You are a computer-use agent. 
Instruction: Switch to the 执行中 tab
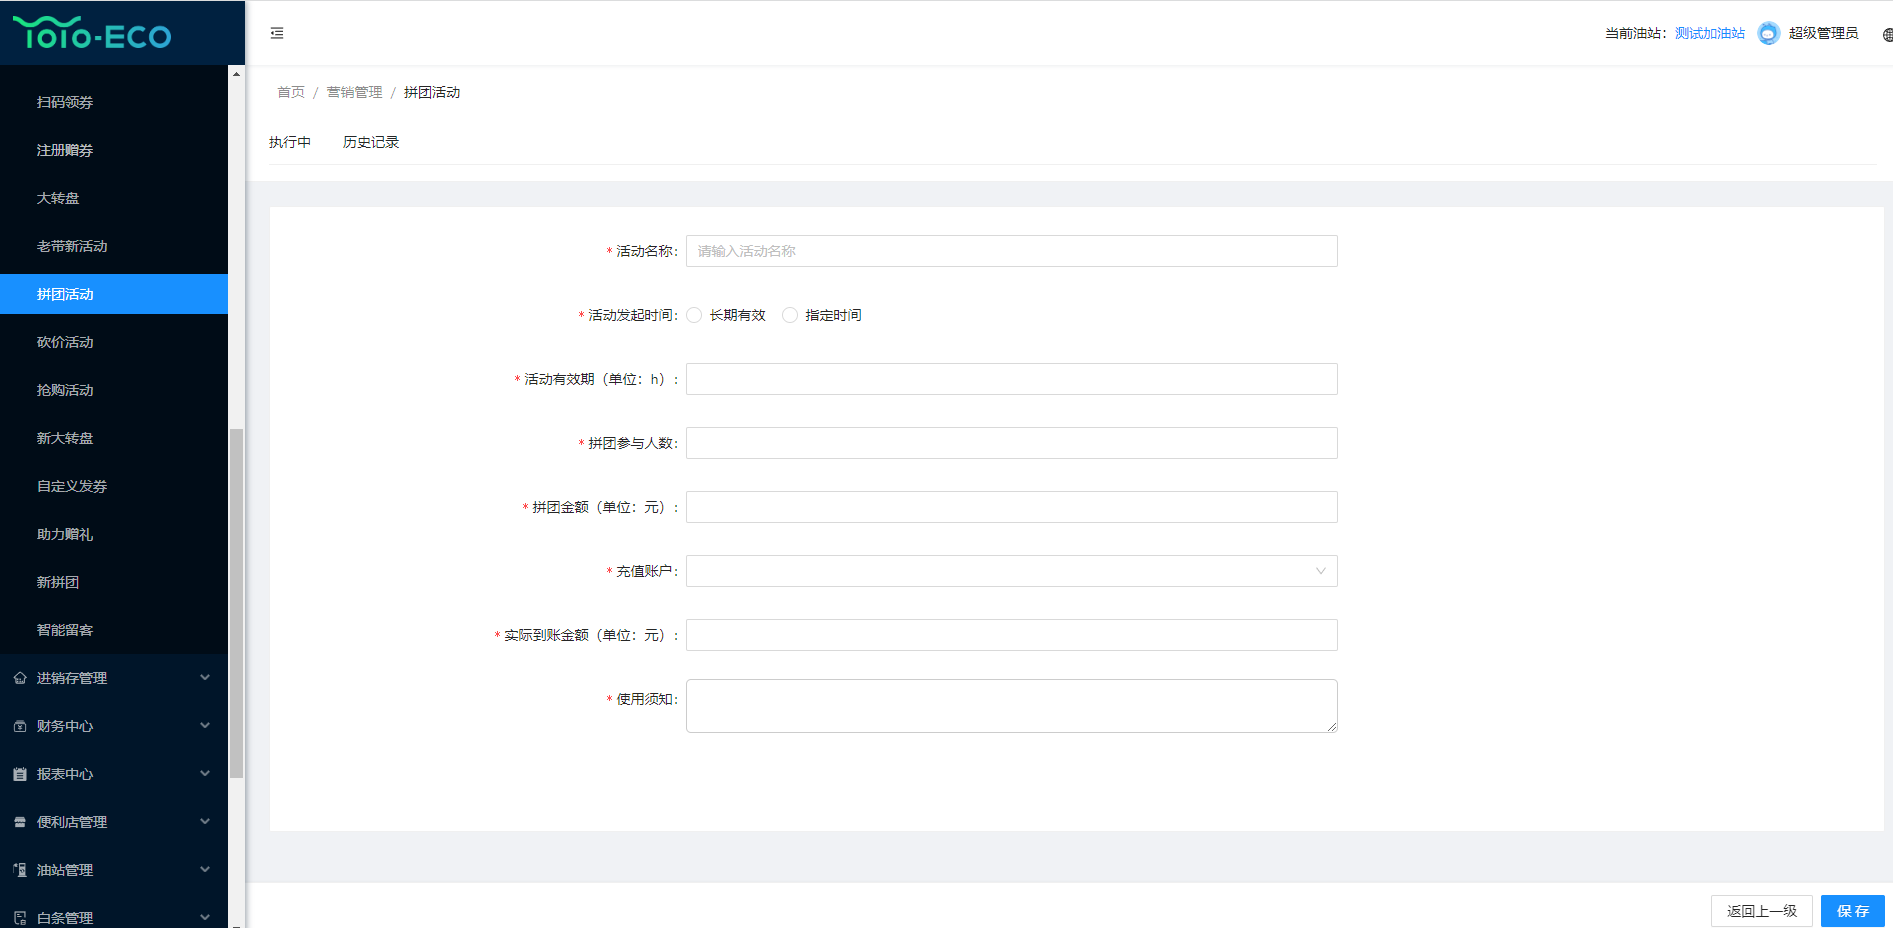[290, 142]
